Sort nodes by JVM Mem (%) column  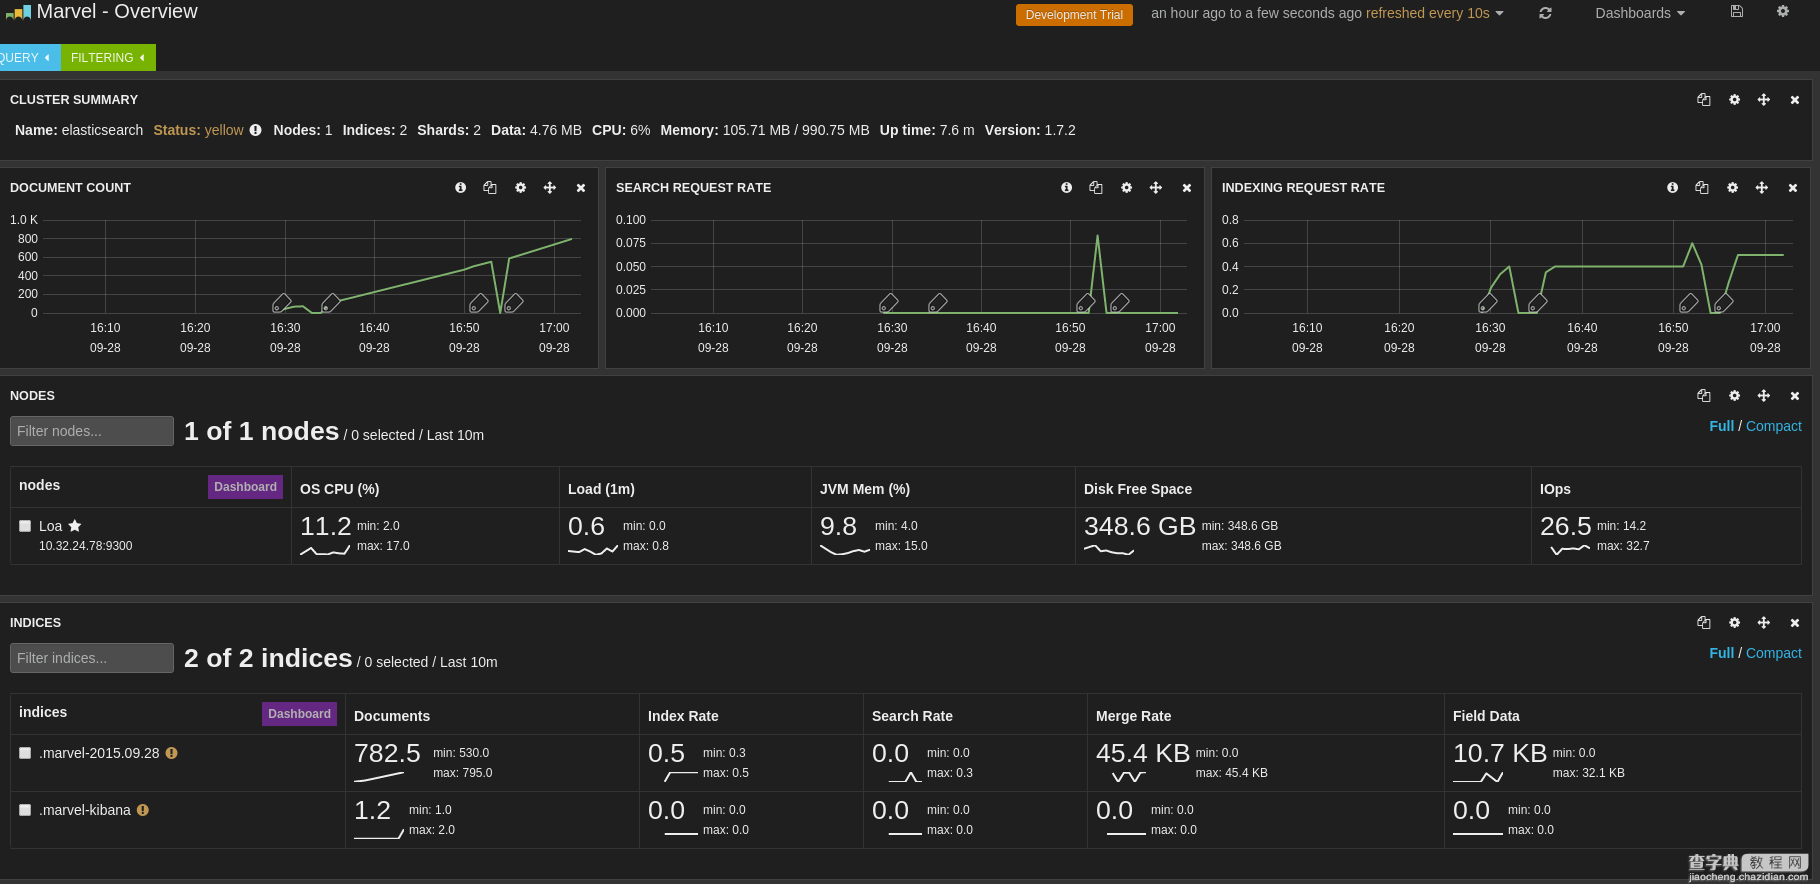pos(865,489)
